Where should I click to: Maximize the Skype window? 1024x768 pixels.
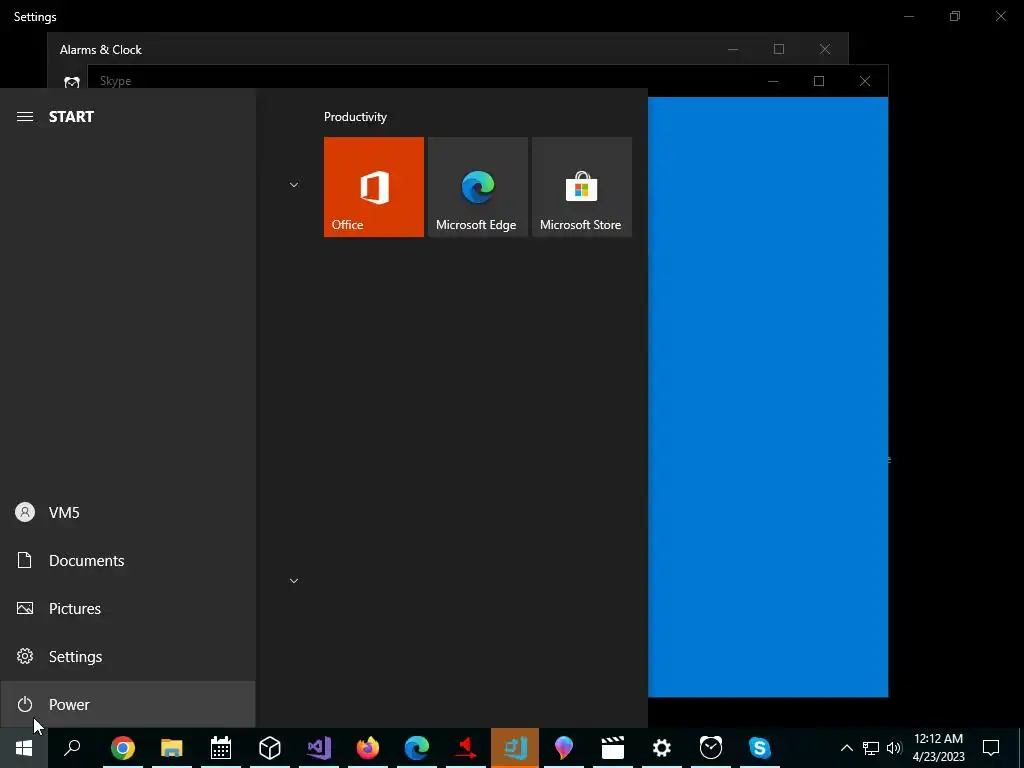click(x=819, y=81)
